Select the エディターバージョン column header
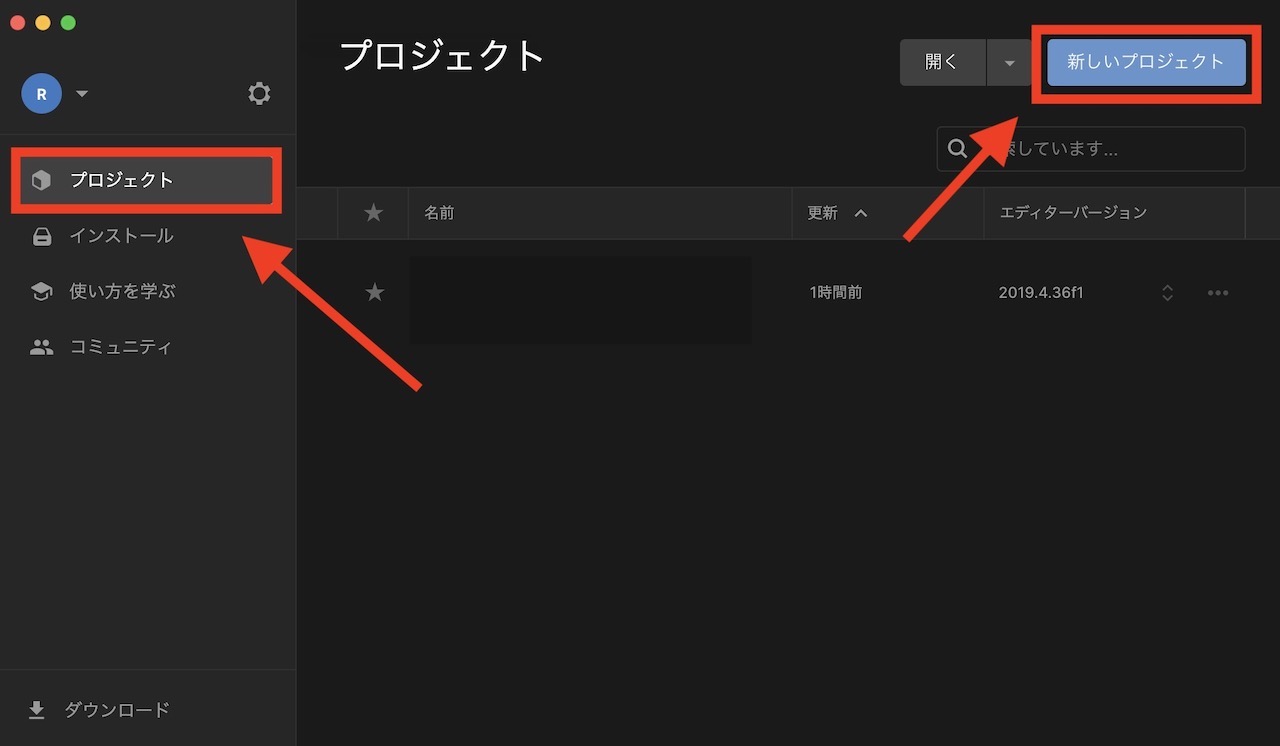The height and width of the screenshot is (746, 1280). [x=1074, y=213]
